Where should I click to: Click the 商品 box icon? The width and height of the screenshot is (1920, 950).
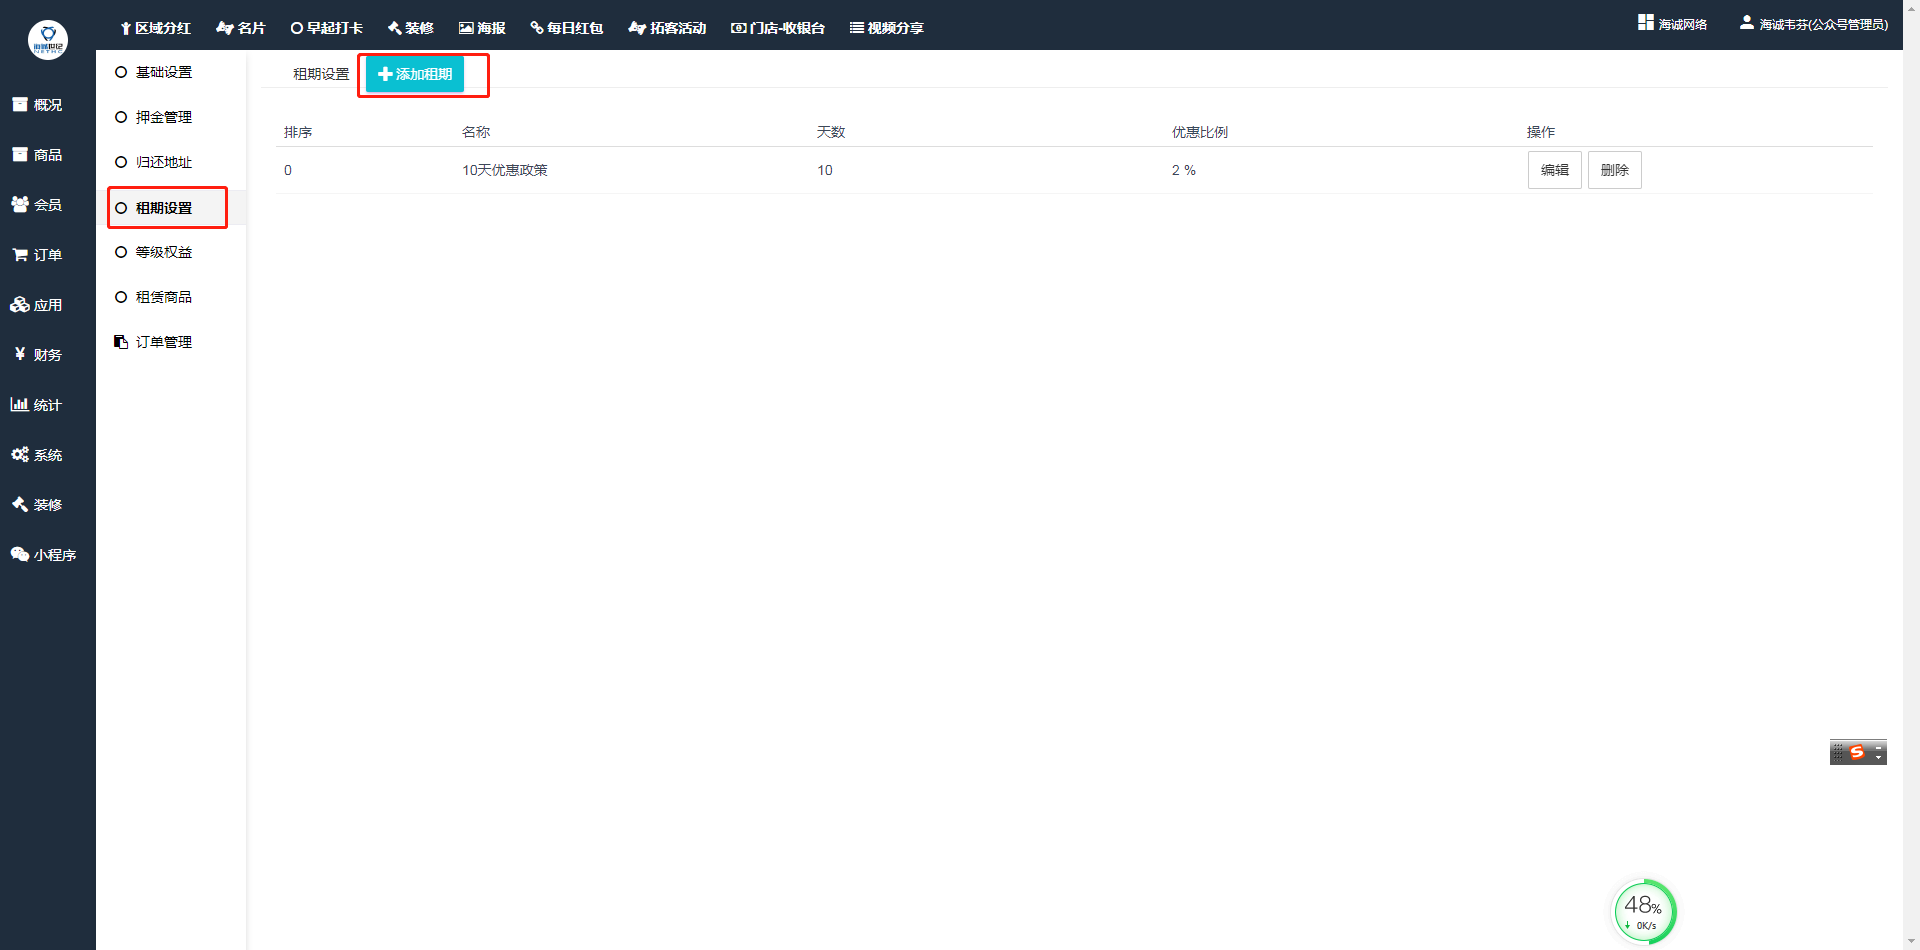[20, 154]
